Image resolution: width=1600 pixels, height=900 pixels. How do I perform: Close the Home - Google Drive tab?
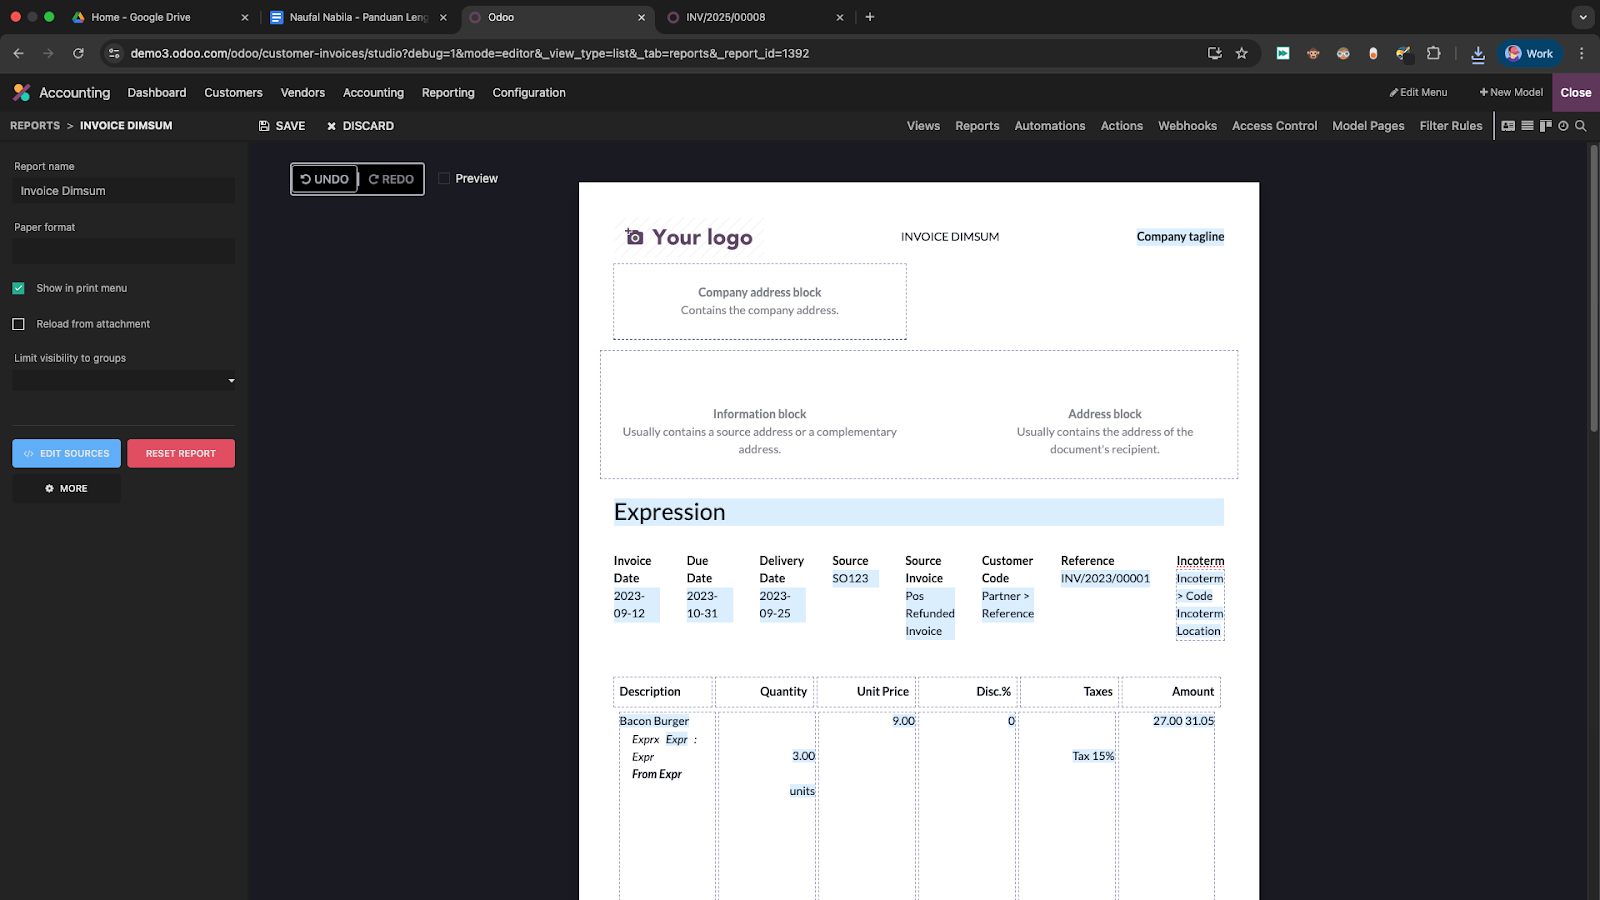point(245,17)
